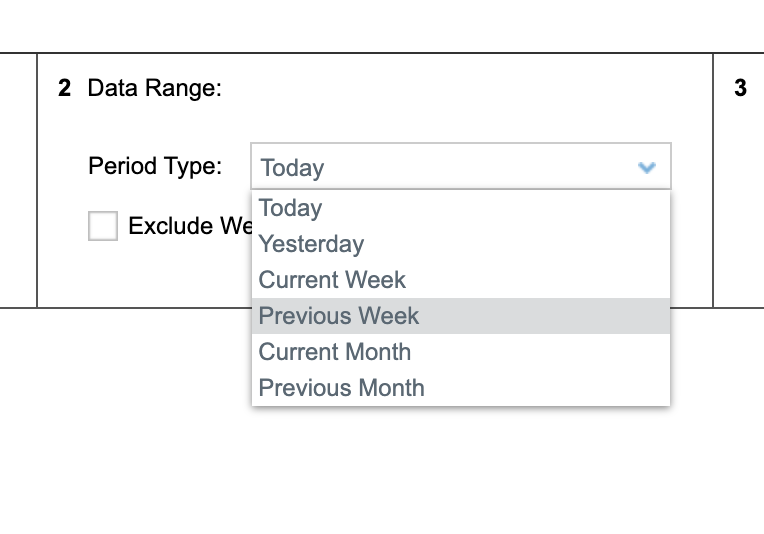This screenshot has height=534, width=764.
Task: Click empty area below the dropdown list
Action: point(460,470)
